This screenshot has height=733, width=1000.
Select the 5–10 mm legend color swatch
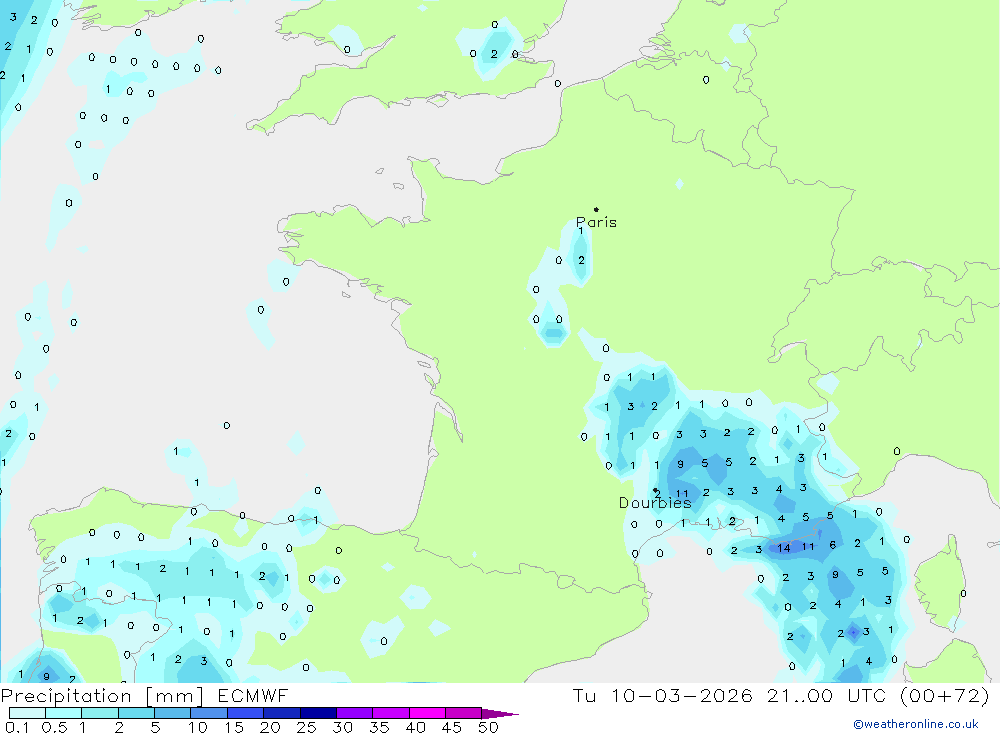coord(172,713)
